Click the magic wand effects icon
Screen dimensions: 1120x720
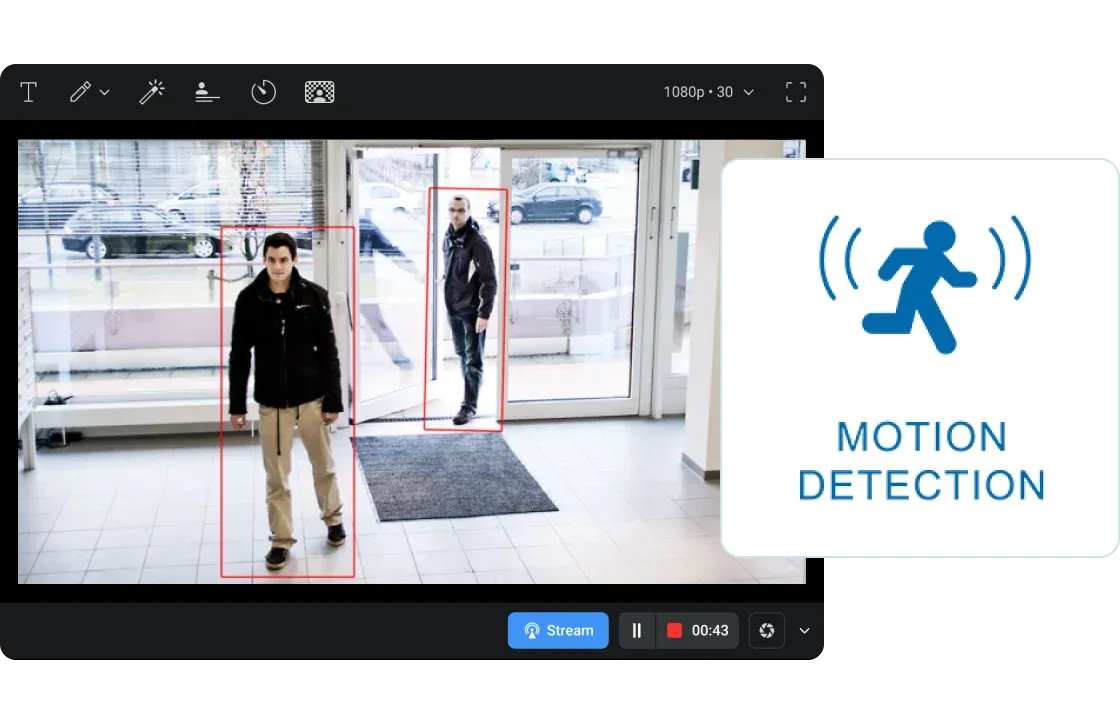tap(152, 93)
